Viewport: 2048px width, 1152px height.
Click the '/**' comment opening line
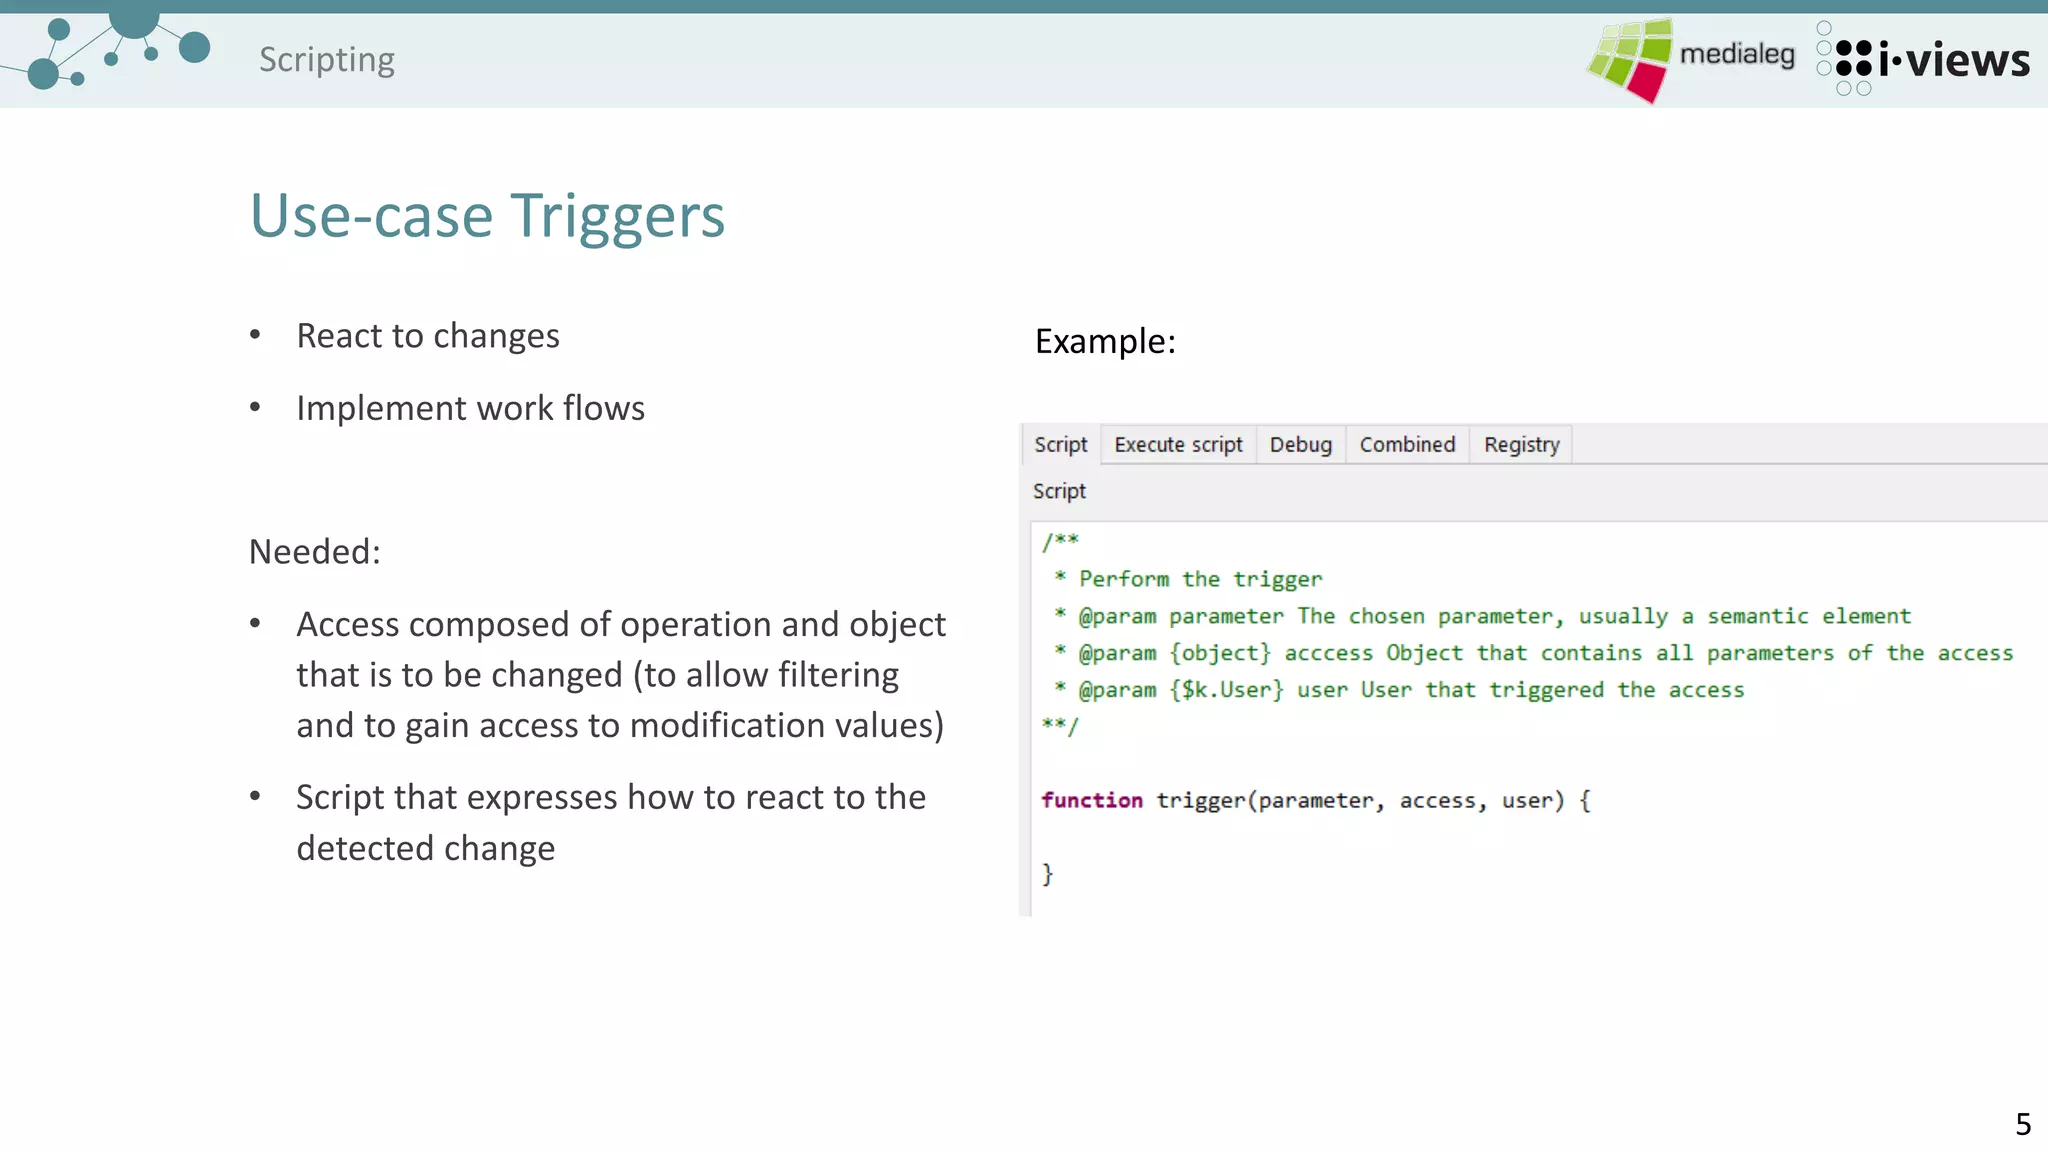click(x=1060, y=542)
